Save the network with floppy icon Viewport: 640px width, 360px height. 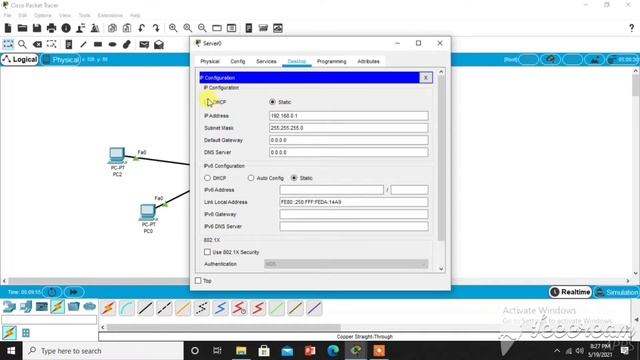(37, 28)
